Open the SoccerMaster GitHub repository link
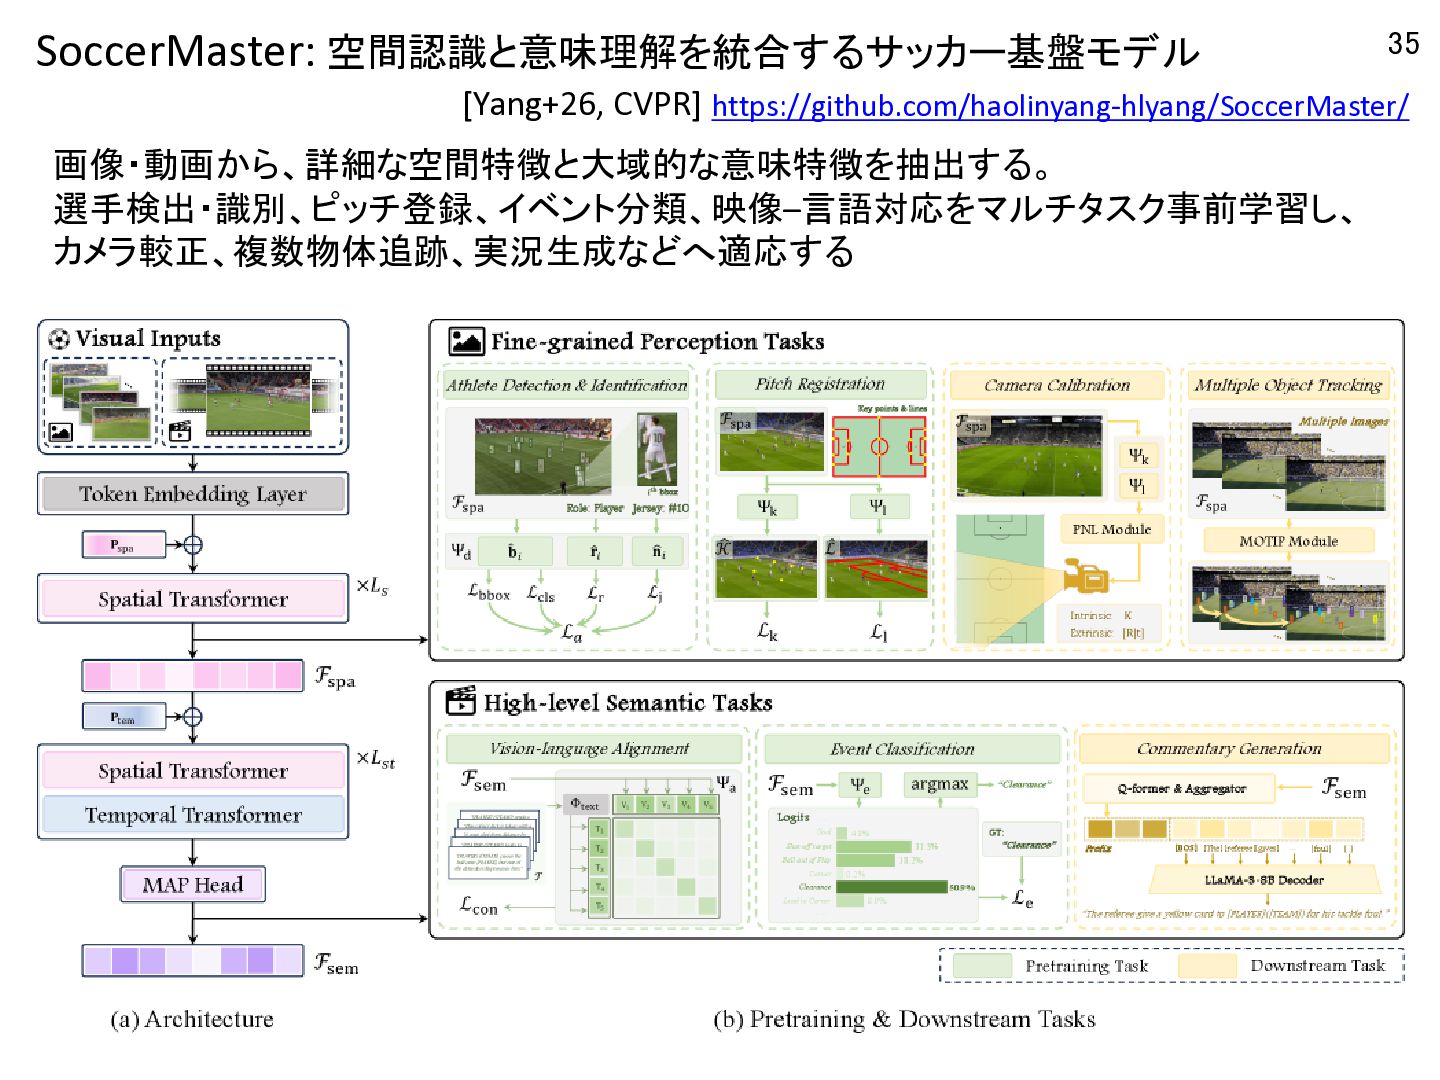The image size is (1440, 1080). (x=1060, y=106)
